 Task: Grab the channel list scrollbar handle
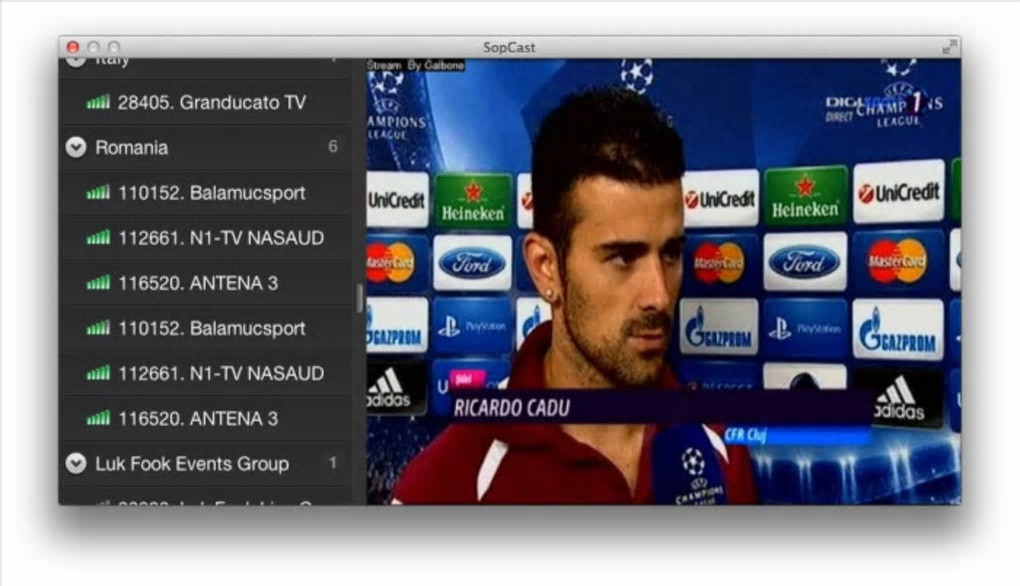tap(359, 298)
